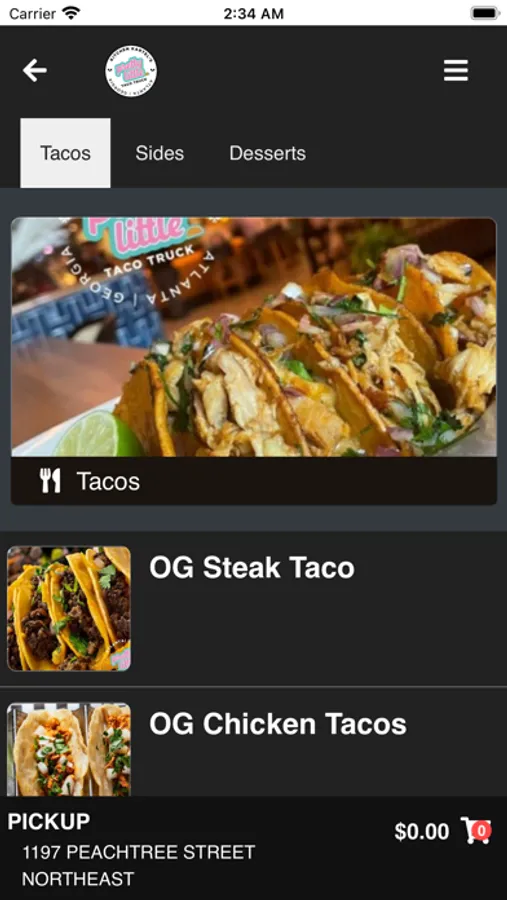This screenshot has width=507, height=900.
Task: Open the shopping cart icon
Action: [475, 831]
